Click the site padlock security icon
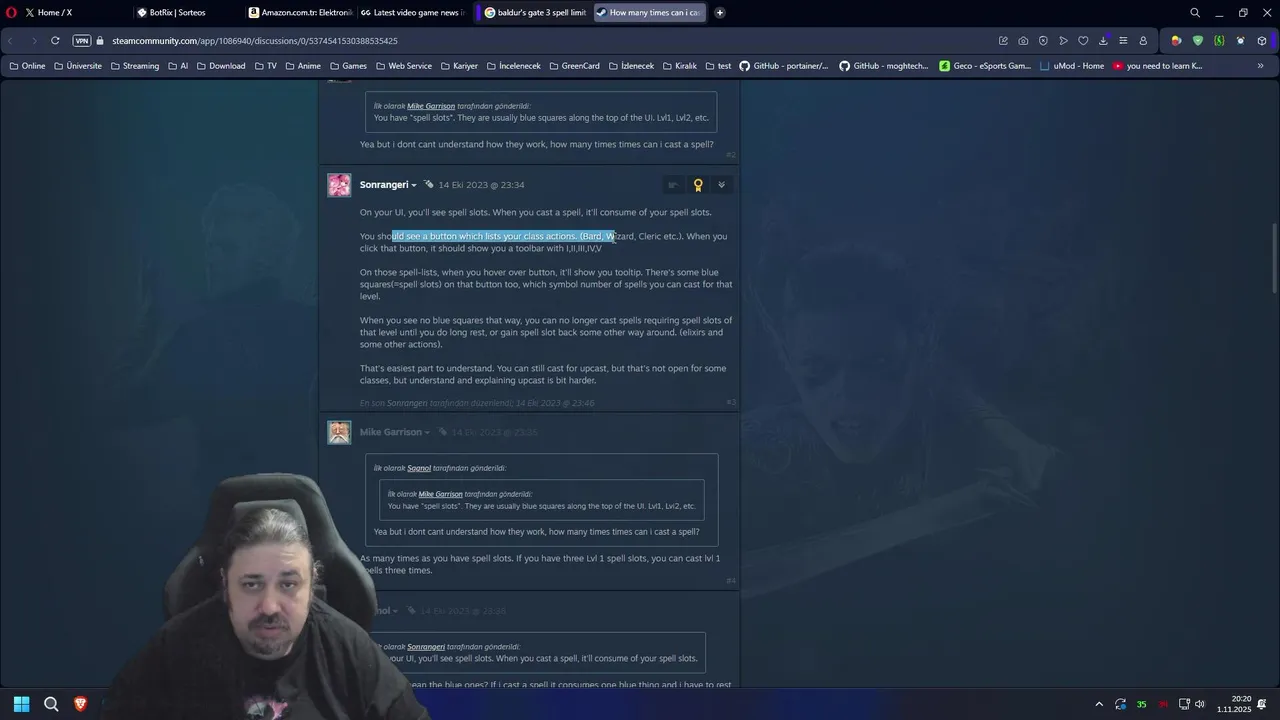The height and width of the screenshot is (720, 1280). pyautogui.click(x=100, y=41)
